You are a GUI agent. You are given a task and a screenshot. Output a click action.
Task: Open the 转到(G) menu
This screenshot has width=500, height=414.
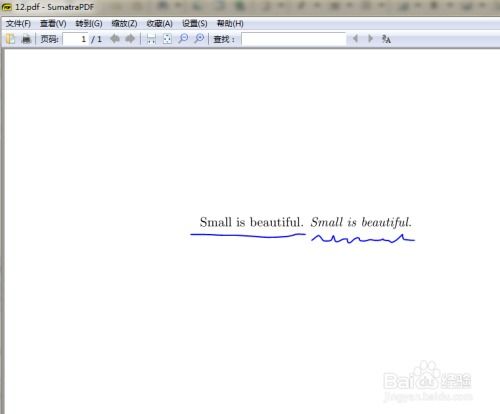click(x=89, y=24)
